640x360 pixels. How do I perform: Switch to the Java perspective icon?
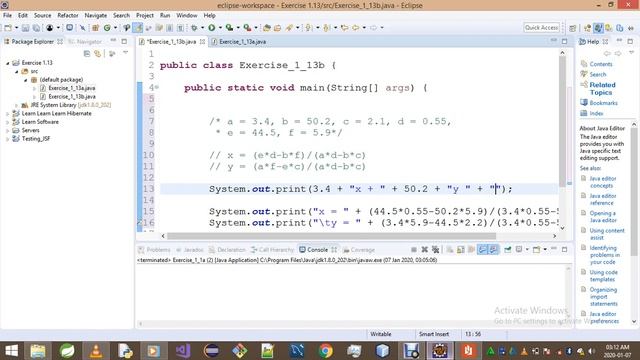(598, 28)
